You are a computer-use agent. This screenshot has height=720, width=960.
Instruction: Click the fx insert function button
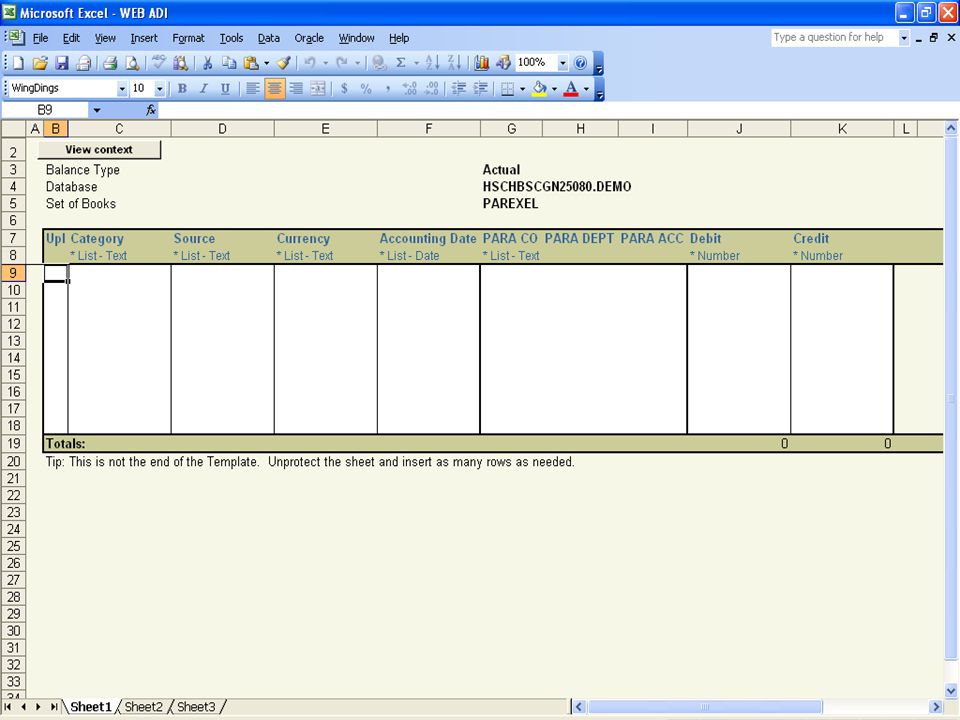(151, 110)
